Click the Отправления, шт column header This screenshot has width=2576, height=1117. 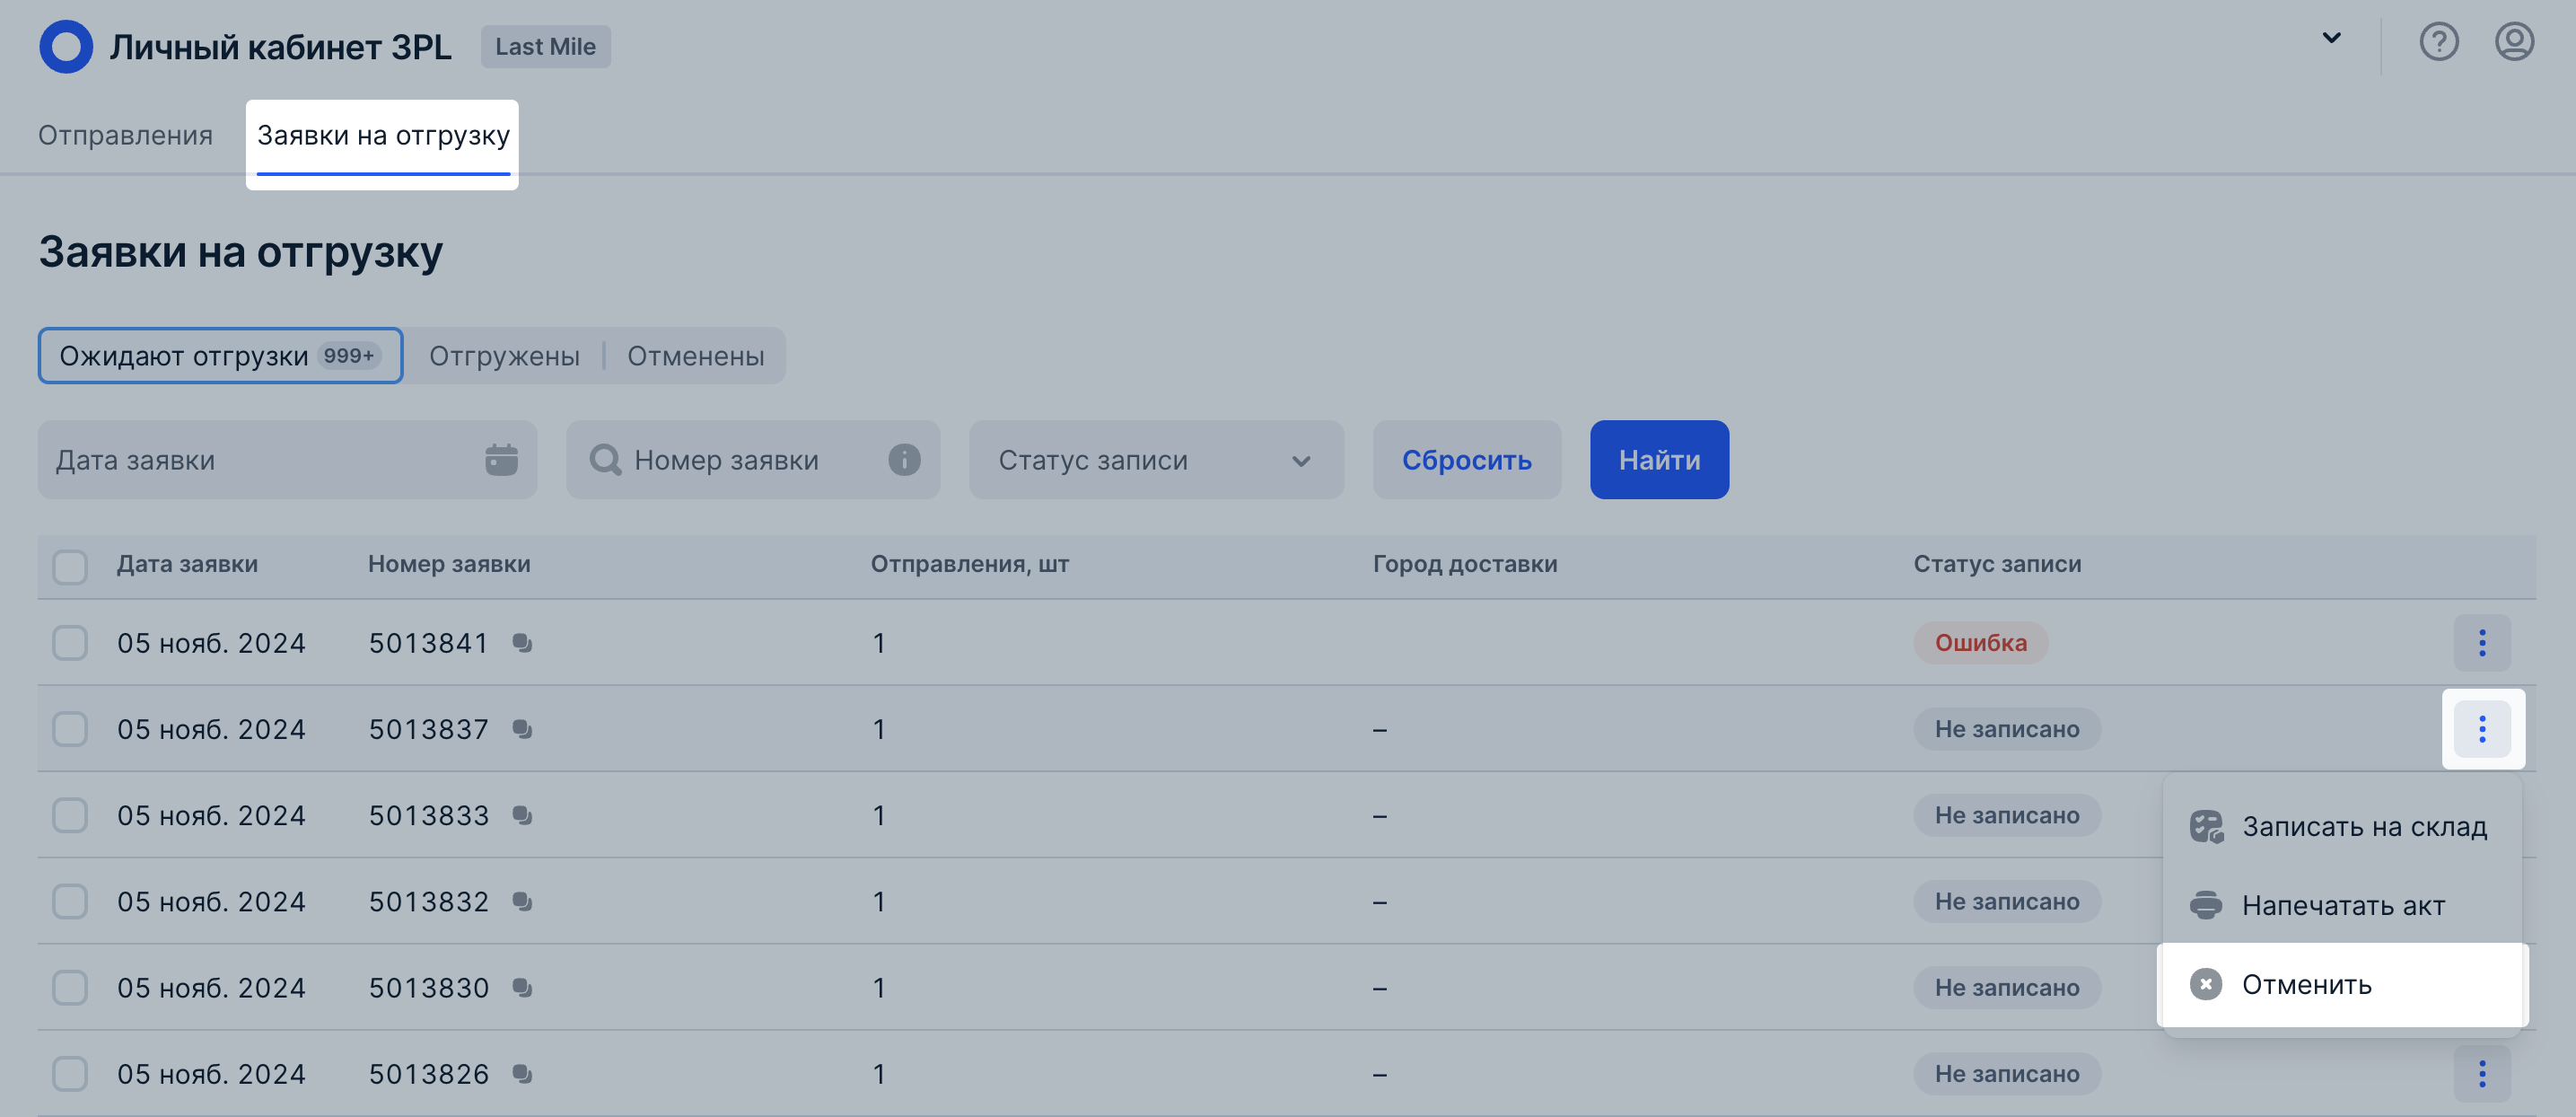tap(969, 564)
